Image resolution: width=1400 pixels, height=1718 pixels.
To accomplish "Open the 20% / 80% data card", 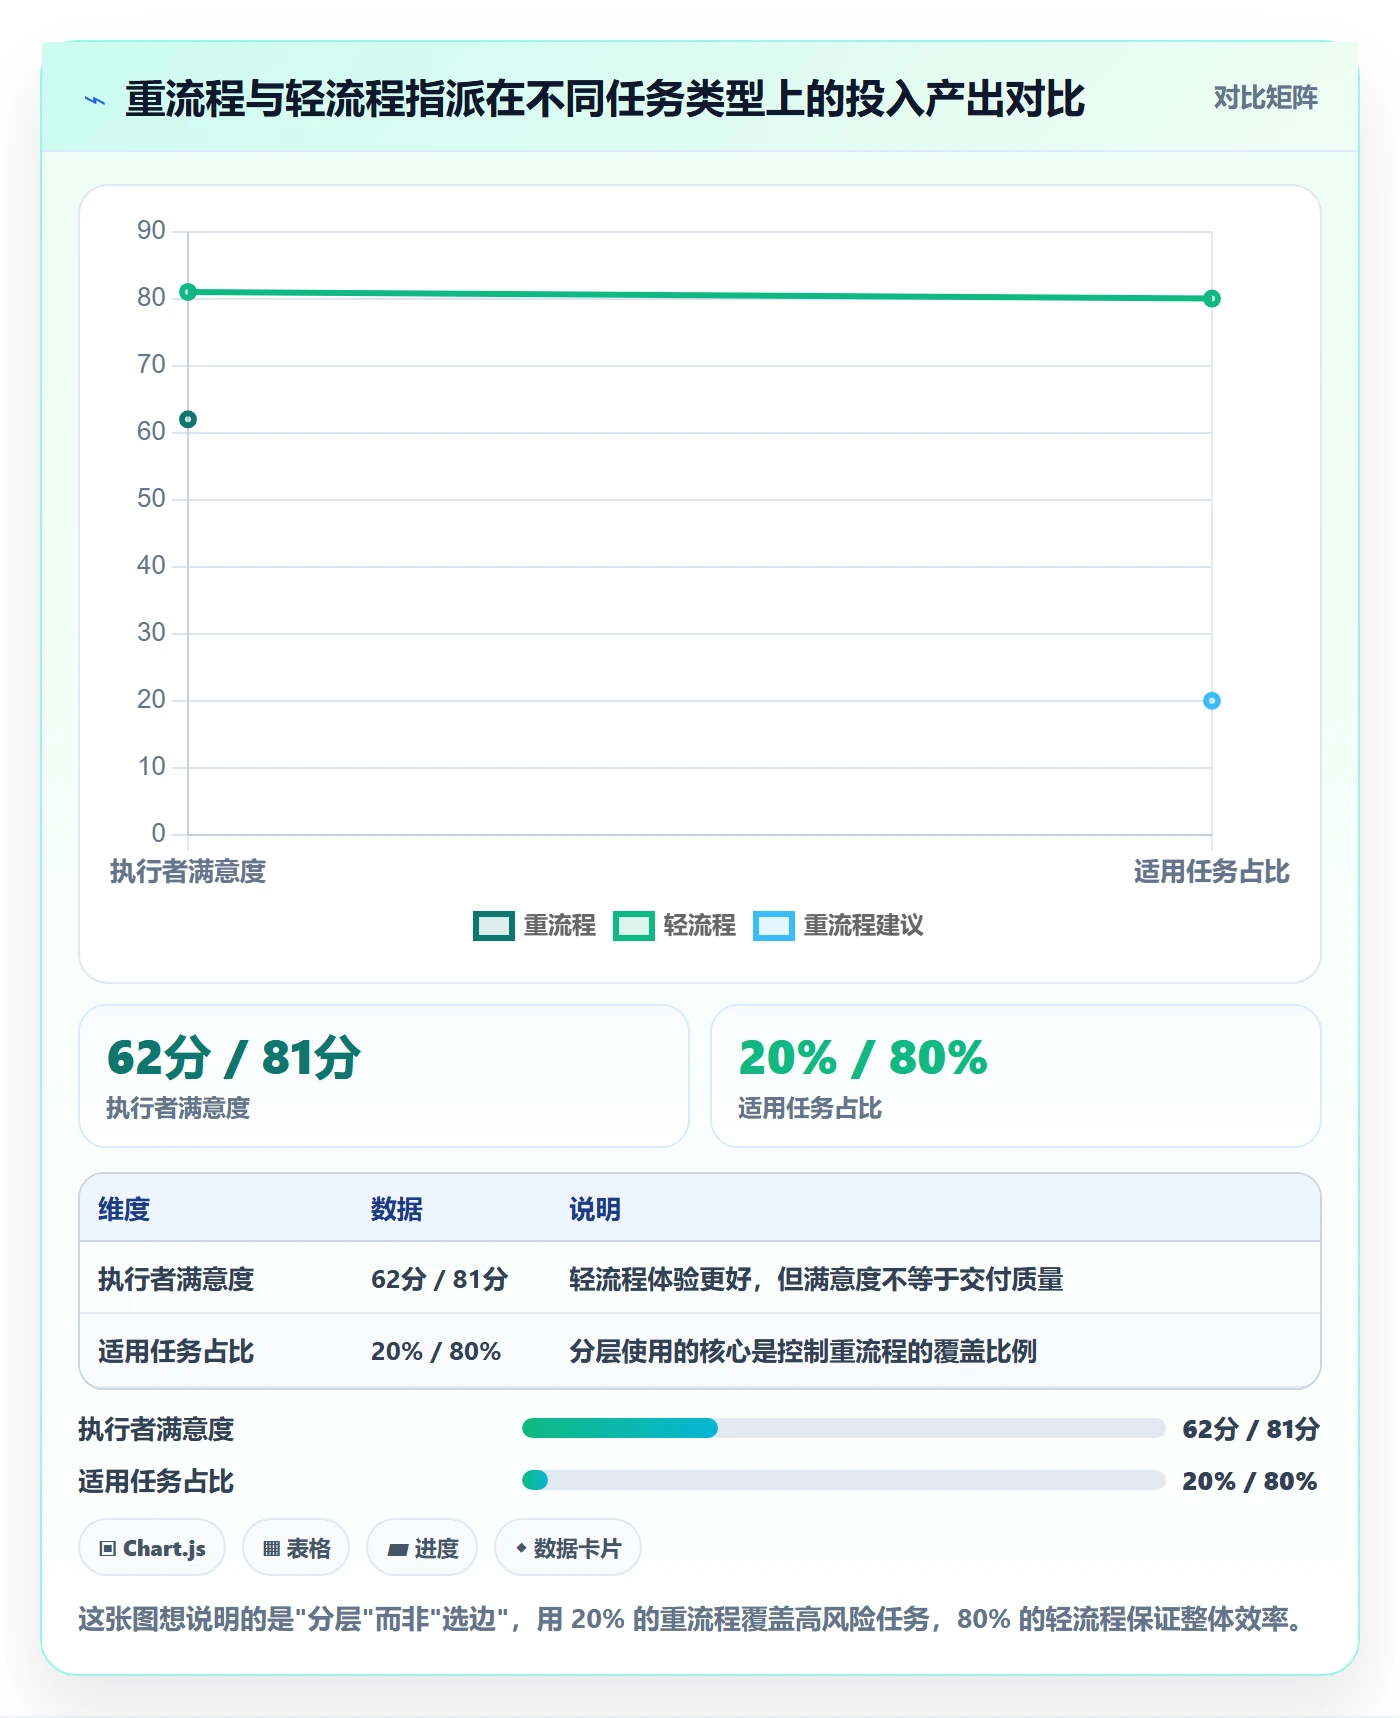I will pos(1016,1076).
